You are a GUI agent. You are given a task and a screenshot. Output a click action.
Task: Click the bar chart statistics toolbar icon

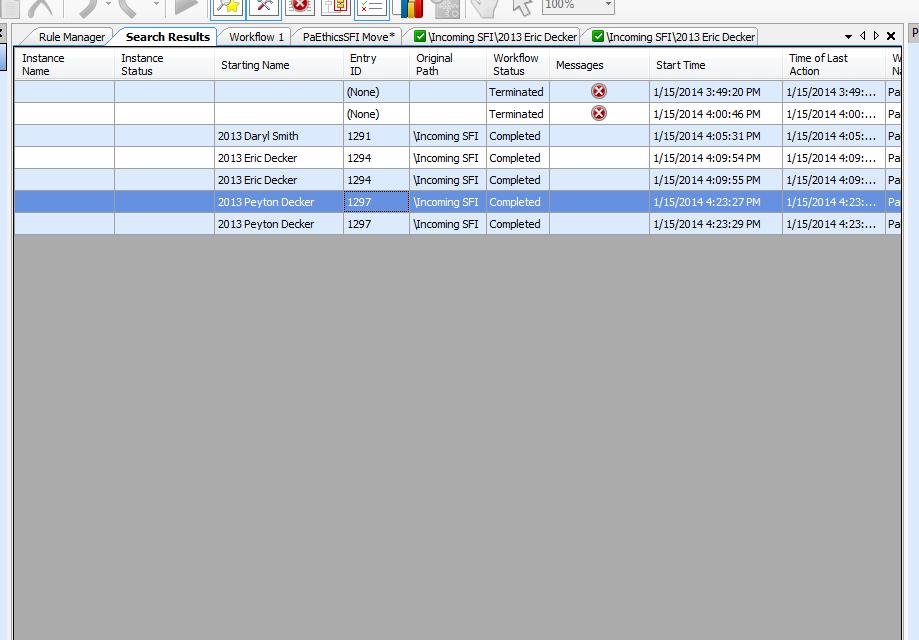point(408,8)
